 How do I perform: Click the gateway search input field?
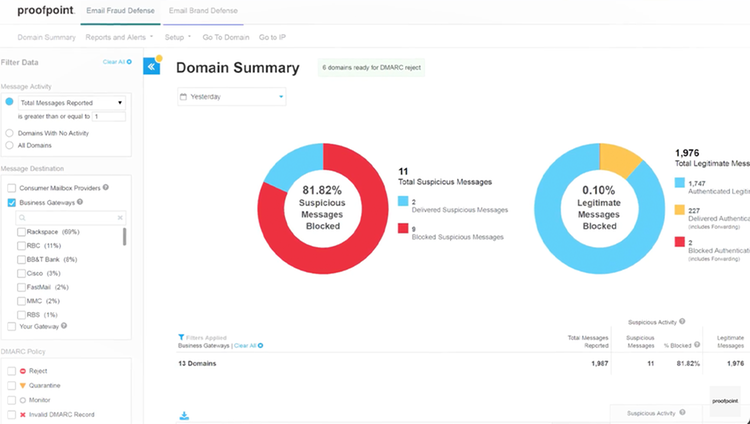[71, 218]
